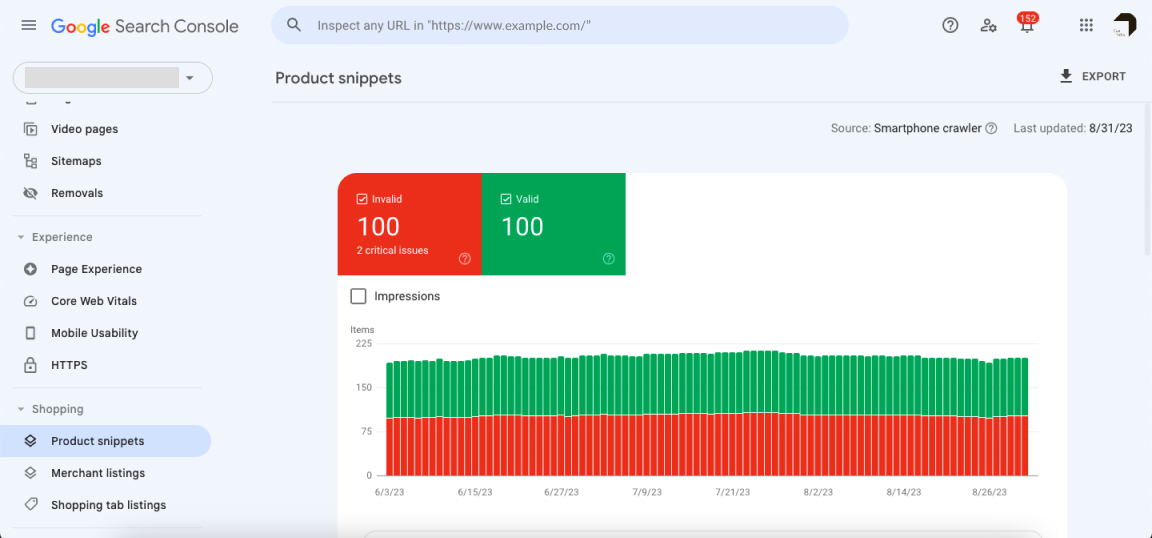Viewport: 1152px width, 538px height.
Task: Toggle the Invalid checkbox
Action: pos(363,200)
